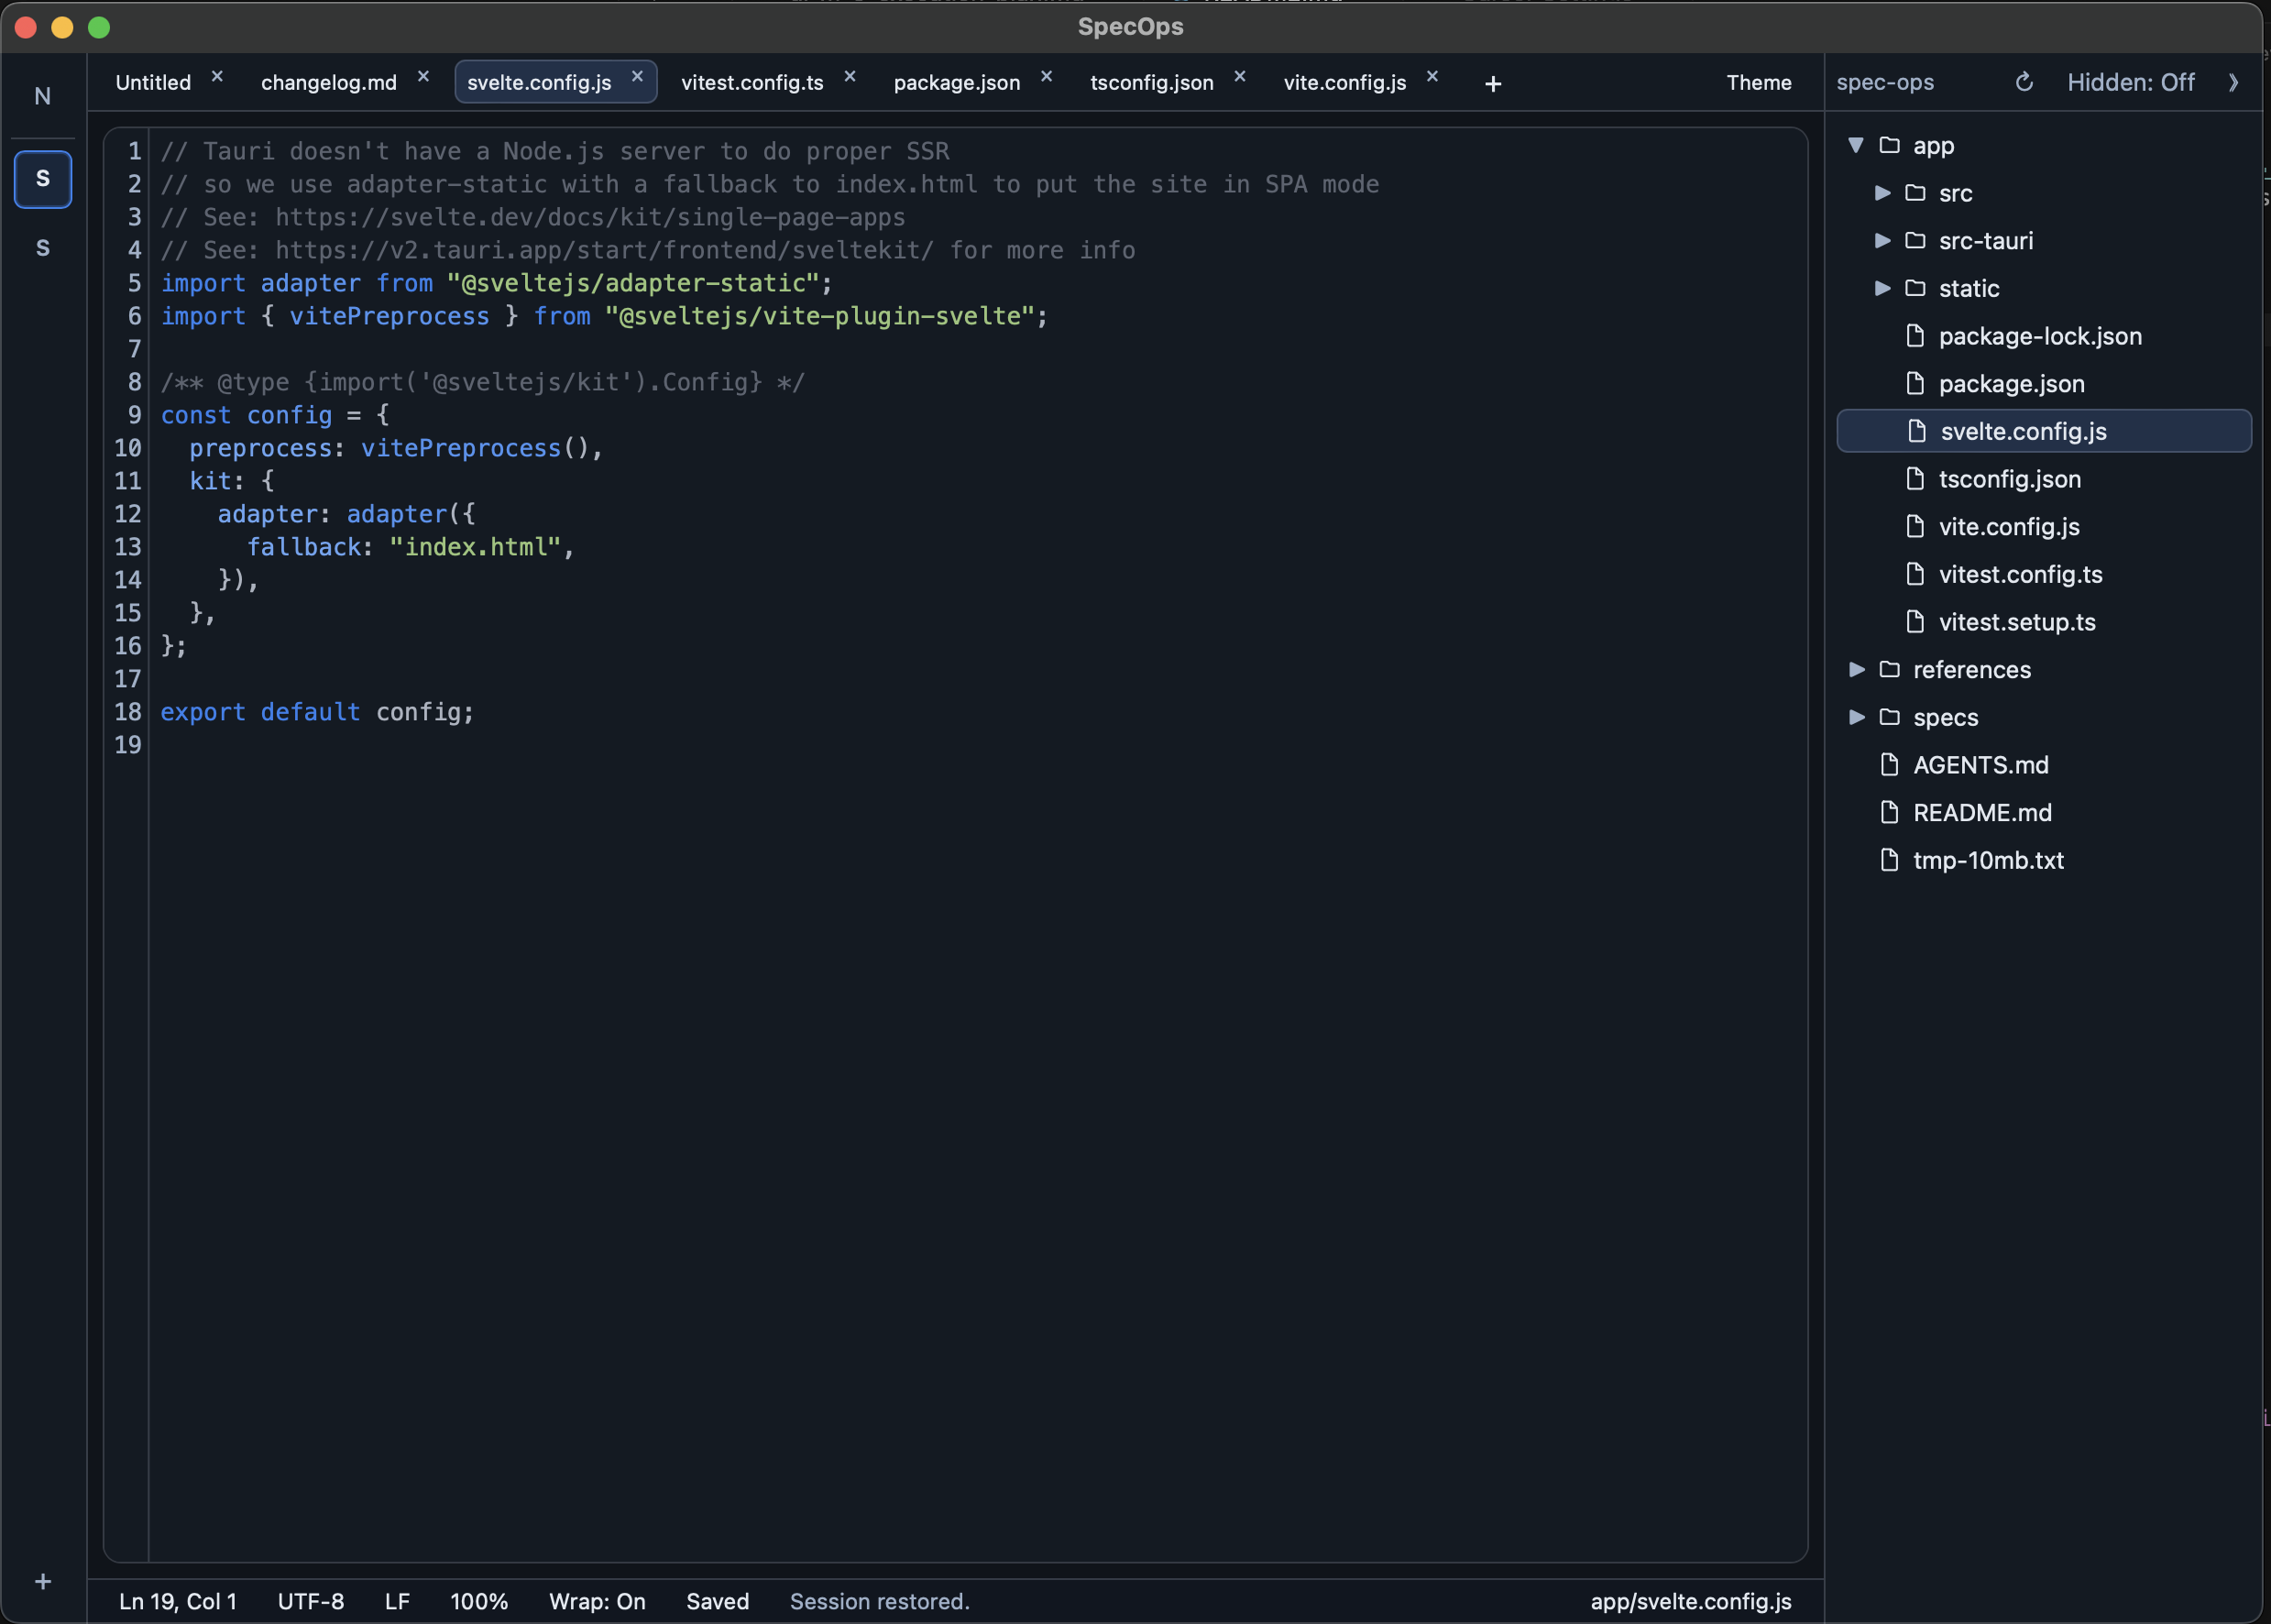Screen dimensions: 2271x1624
Task: Click the SpecOps window title
Action: tap(1130, 27)
